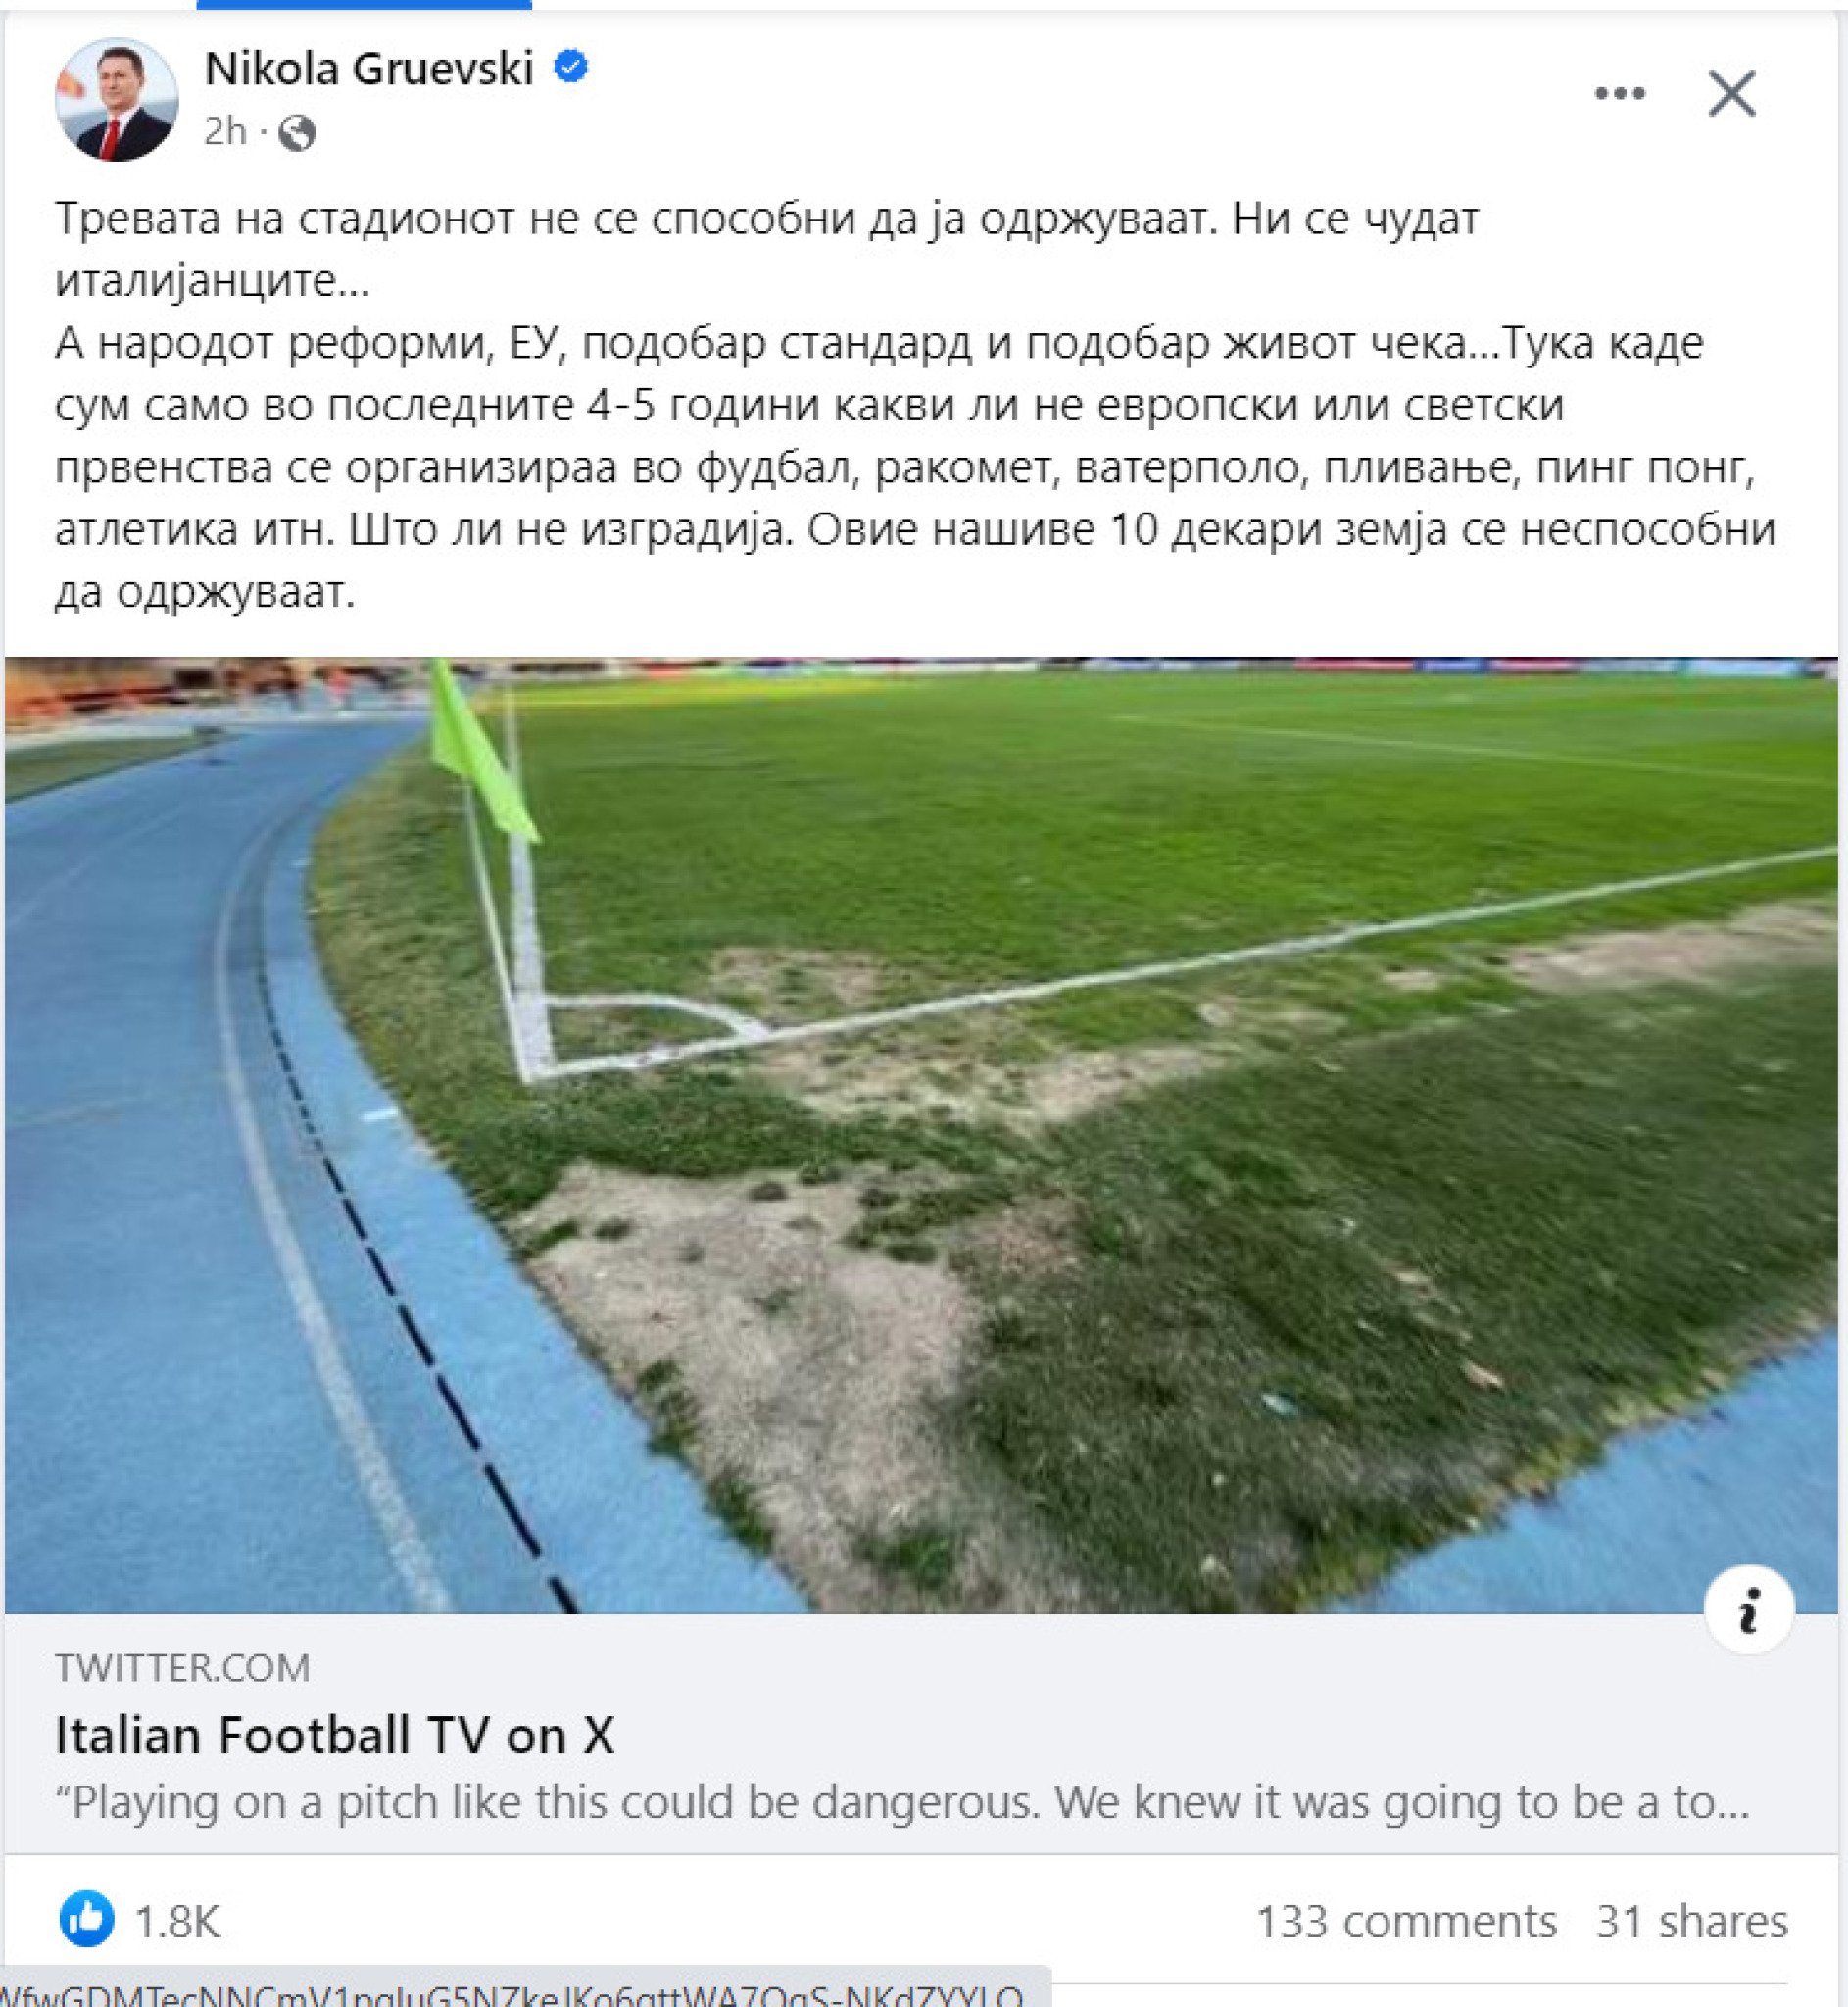Click the "Playing on a pitch like this" description
The width and height of the screenshot is (1848, 2007).
click(902, 1802)
